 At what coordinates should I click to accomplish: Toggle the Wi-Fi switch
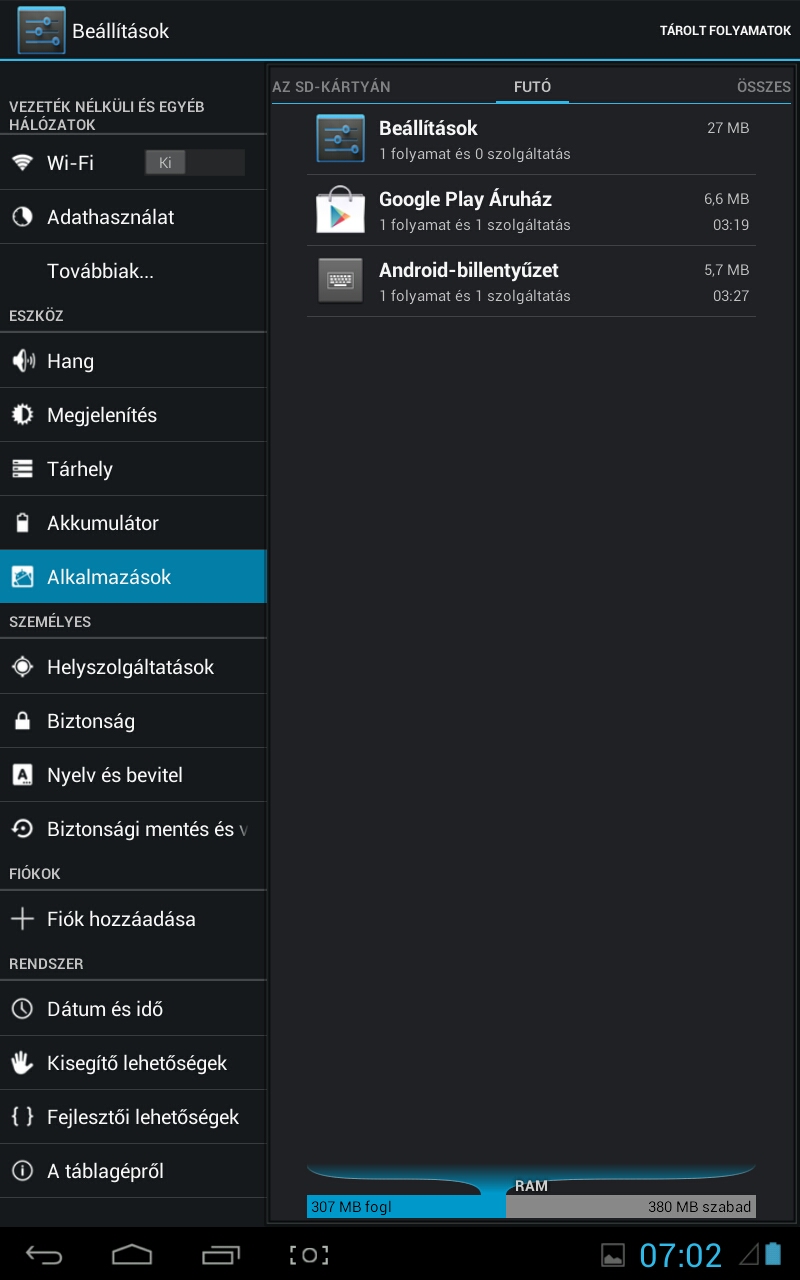[194, 163]
